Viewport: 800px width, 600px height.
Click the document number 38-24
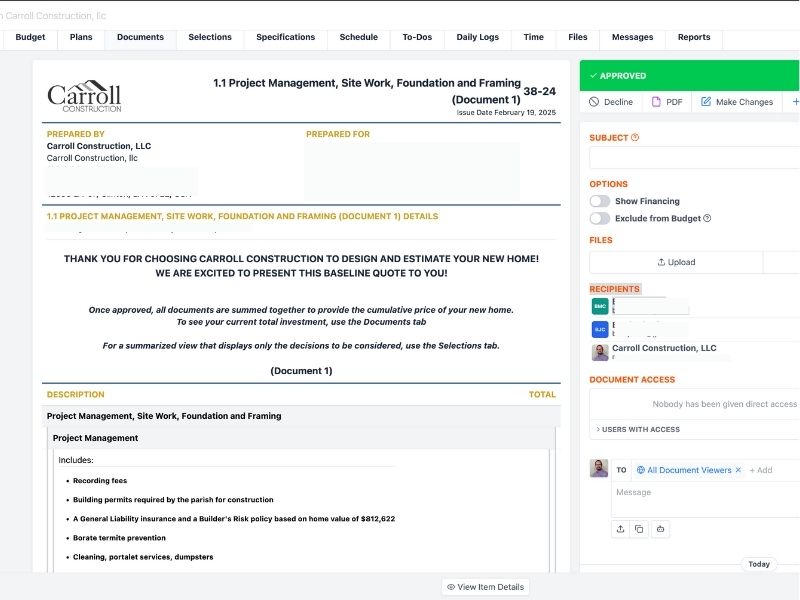(x=540, y=91)
